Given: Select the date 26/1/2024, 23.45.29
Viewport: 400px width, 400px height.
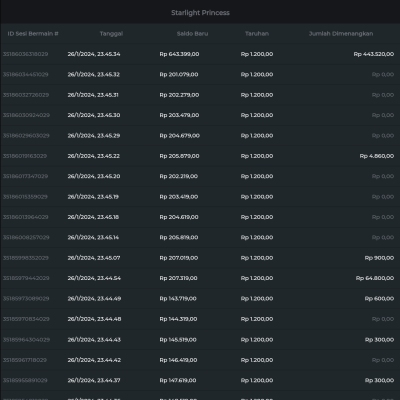Looking at the screenshot, I should (x=94, y=136).
